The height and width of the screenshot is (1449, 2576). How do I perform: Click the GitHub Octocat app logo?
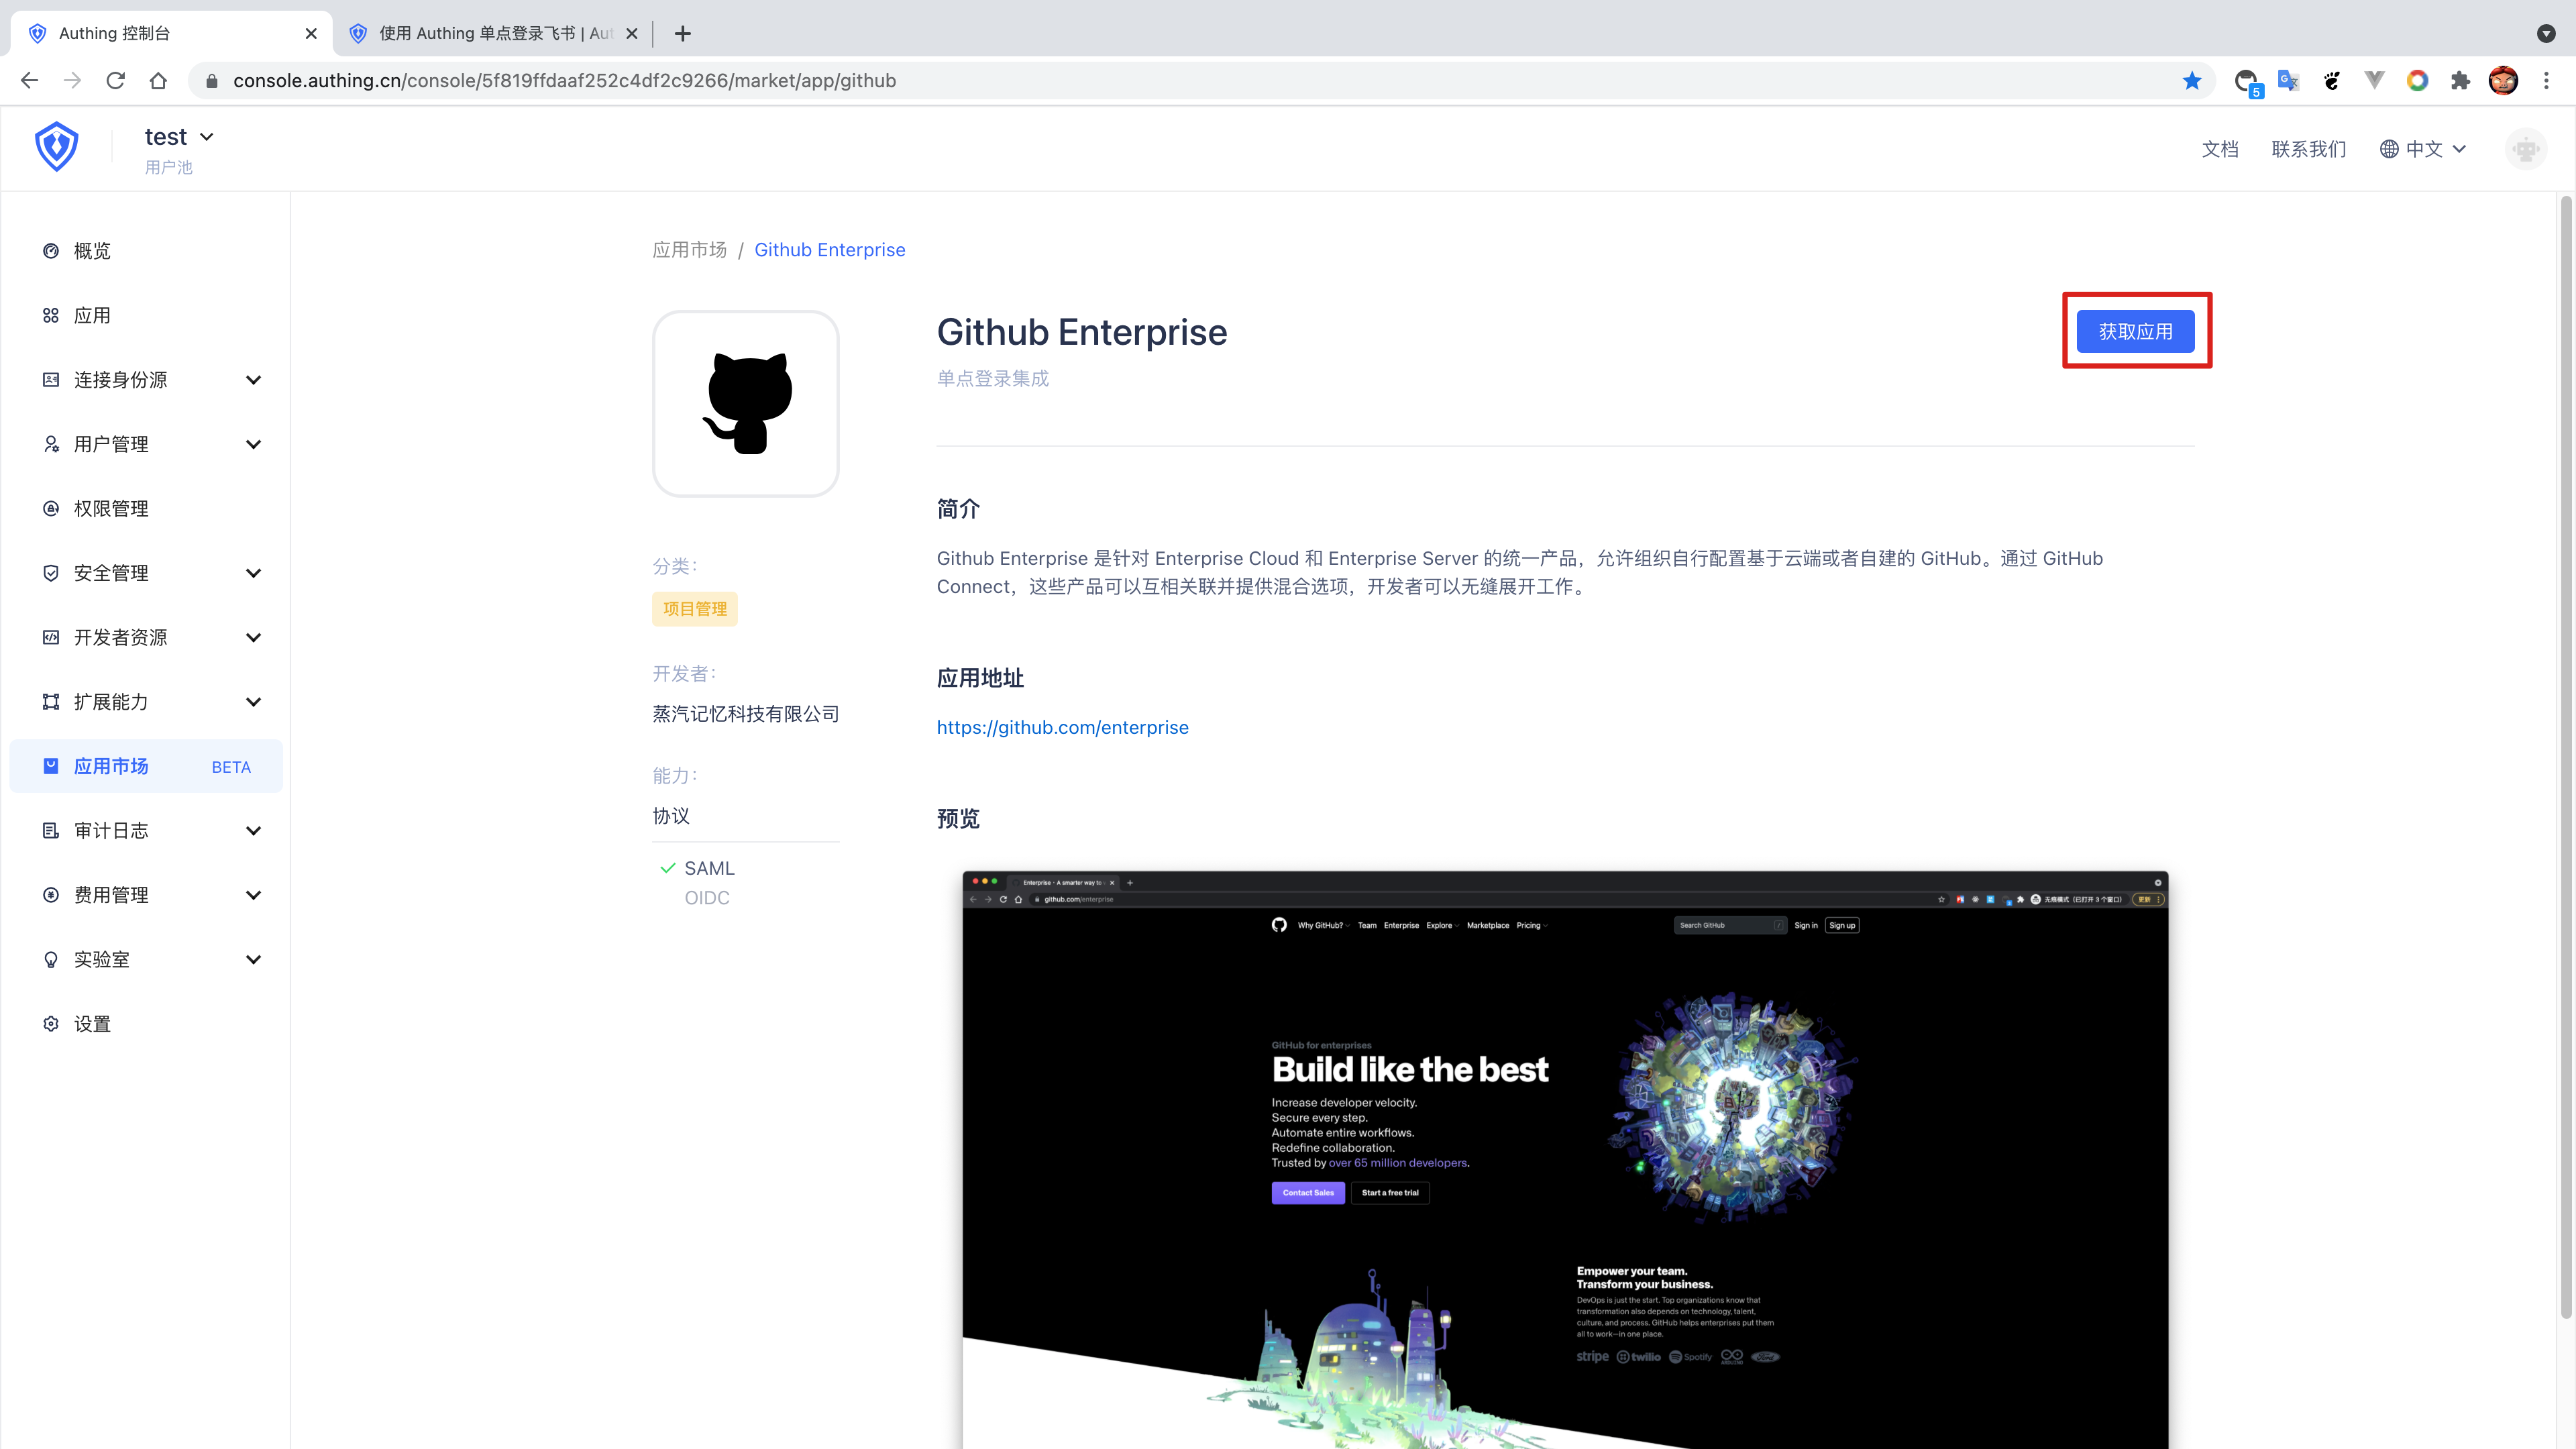(x=746, y=403)
